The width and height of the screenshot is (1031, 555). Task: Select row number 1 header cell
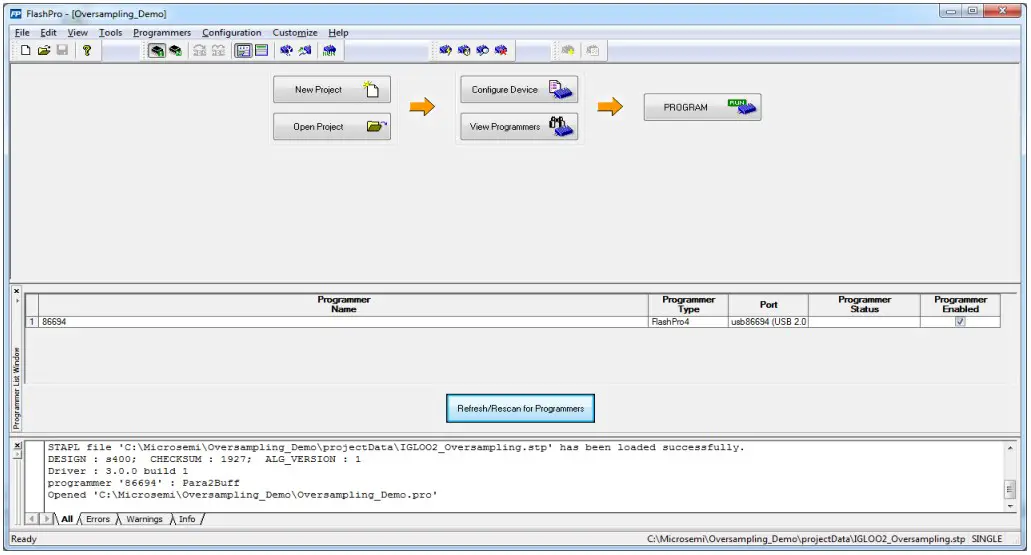point(32,322)
